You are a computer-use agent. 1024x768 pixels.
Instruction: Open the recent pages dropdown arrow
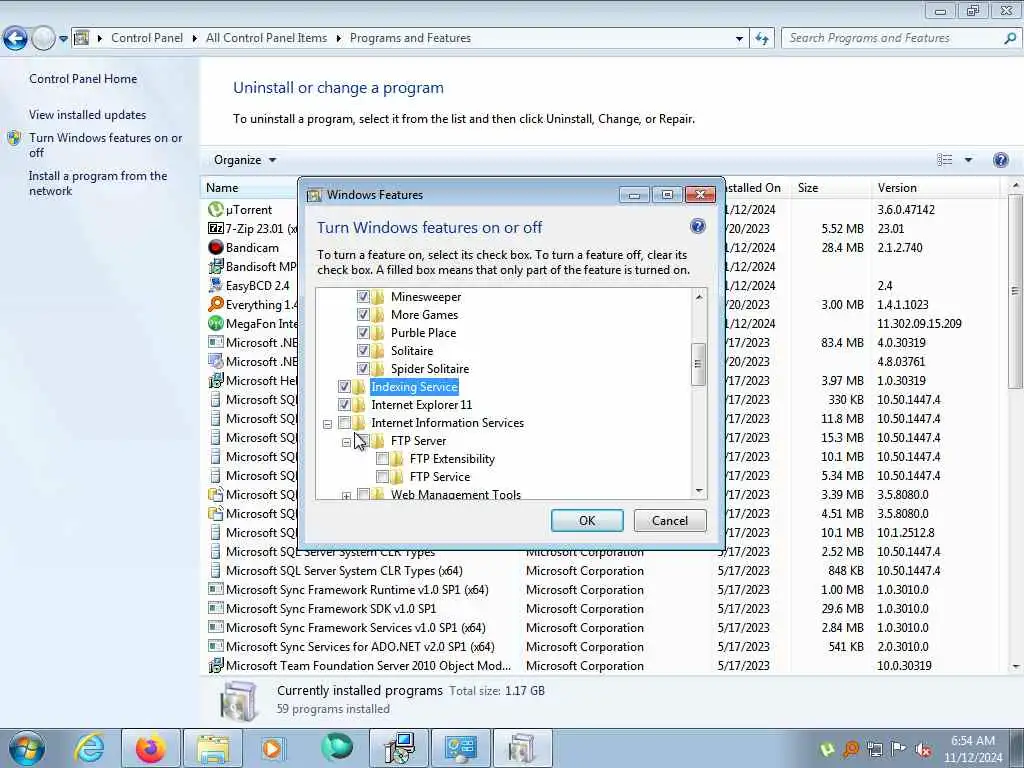tap(63, 39)
